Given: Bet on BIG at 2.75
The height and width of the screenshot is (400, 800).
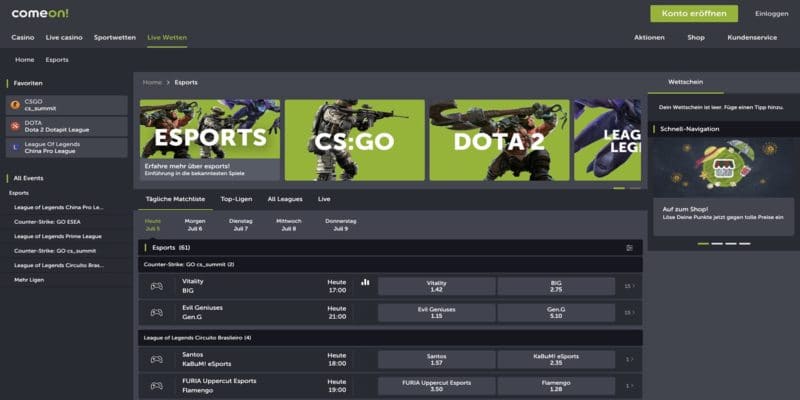Looking at the screenshot, I should pyautogui.click(x=556, y=286).
